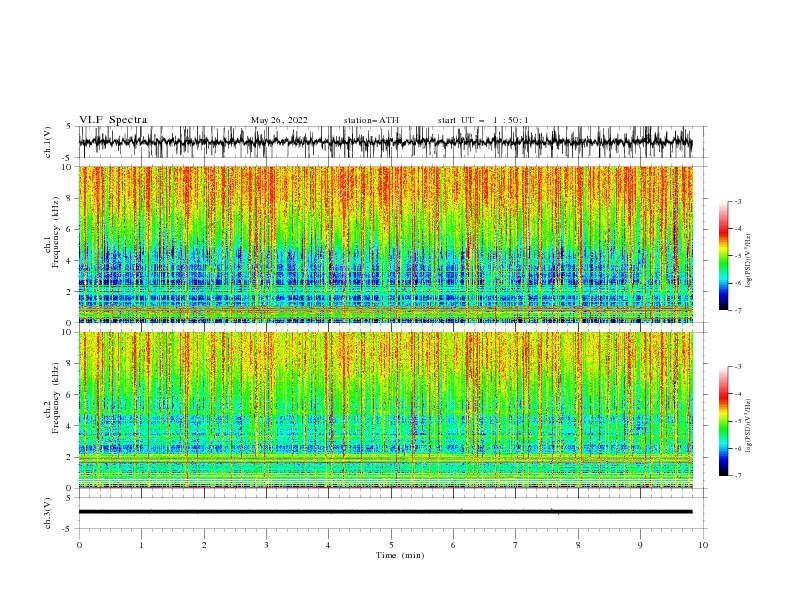Click the "2" kHz tick of ch.2 spectrogram
This screenshot has height=612, width=792.
pos(70,457)
